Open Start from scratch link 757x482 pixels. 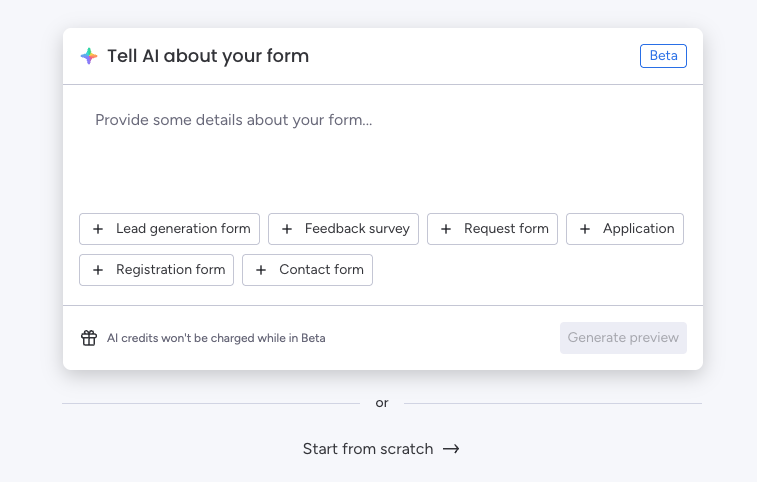click(368, 449)
